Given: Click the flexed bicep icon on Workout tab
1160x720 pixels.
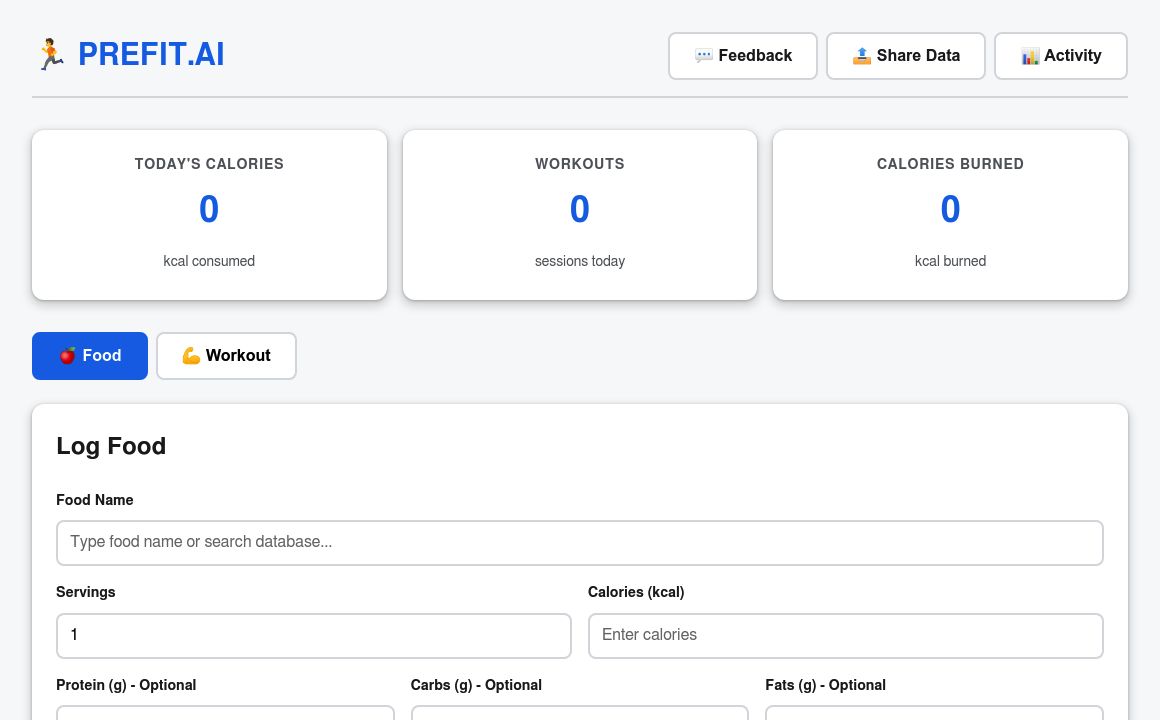Looking at the screenshot, I should [191, 355].
